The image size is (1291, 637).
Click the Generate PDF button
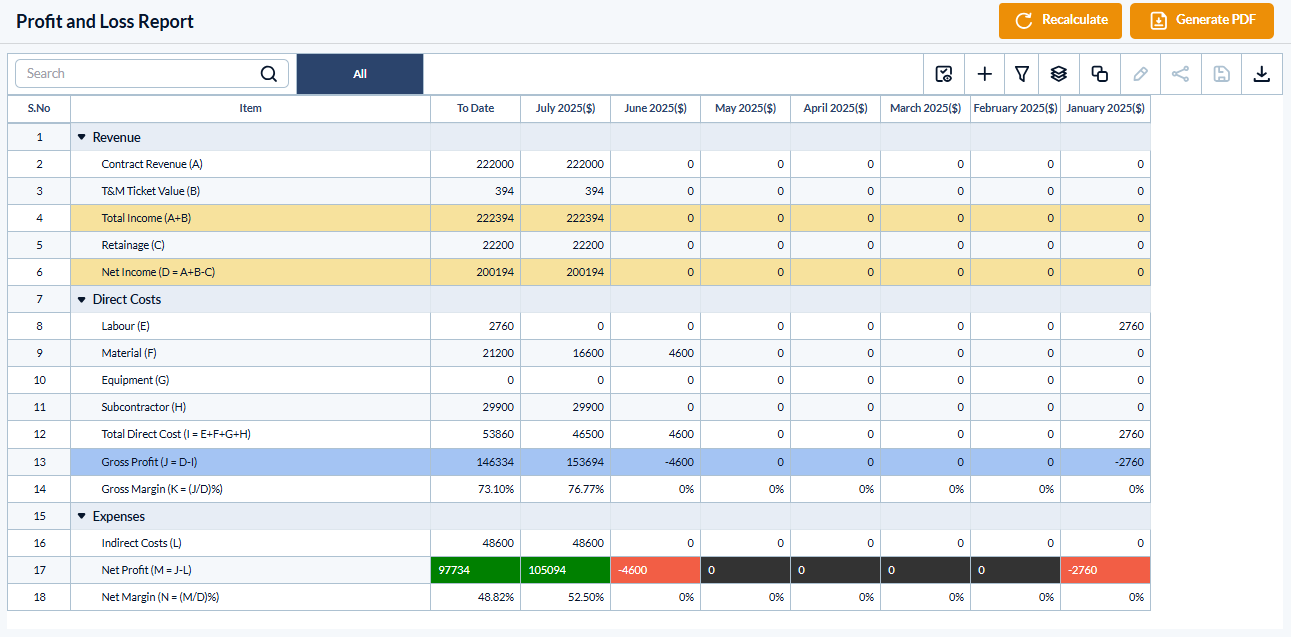coord(1201,20)
